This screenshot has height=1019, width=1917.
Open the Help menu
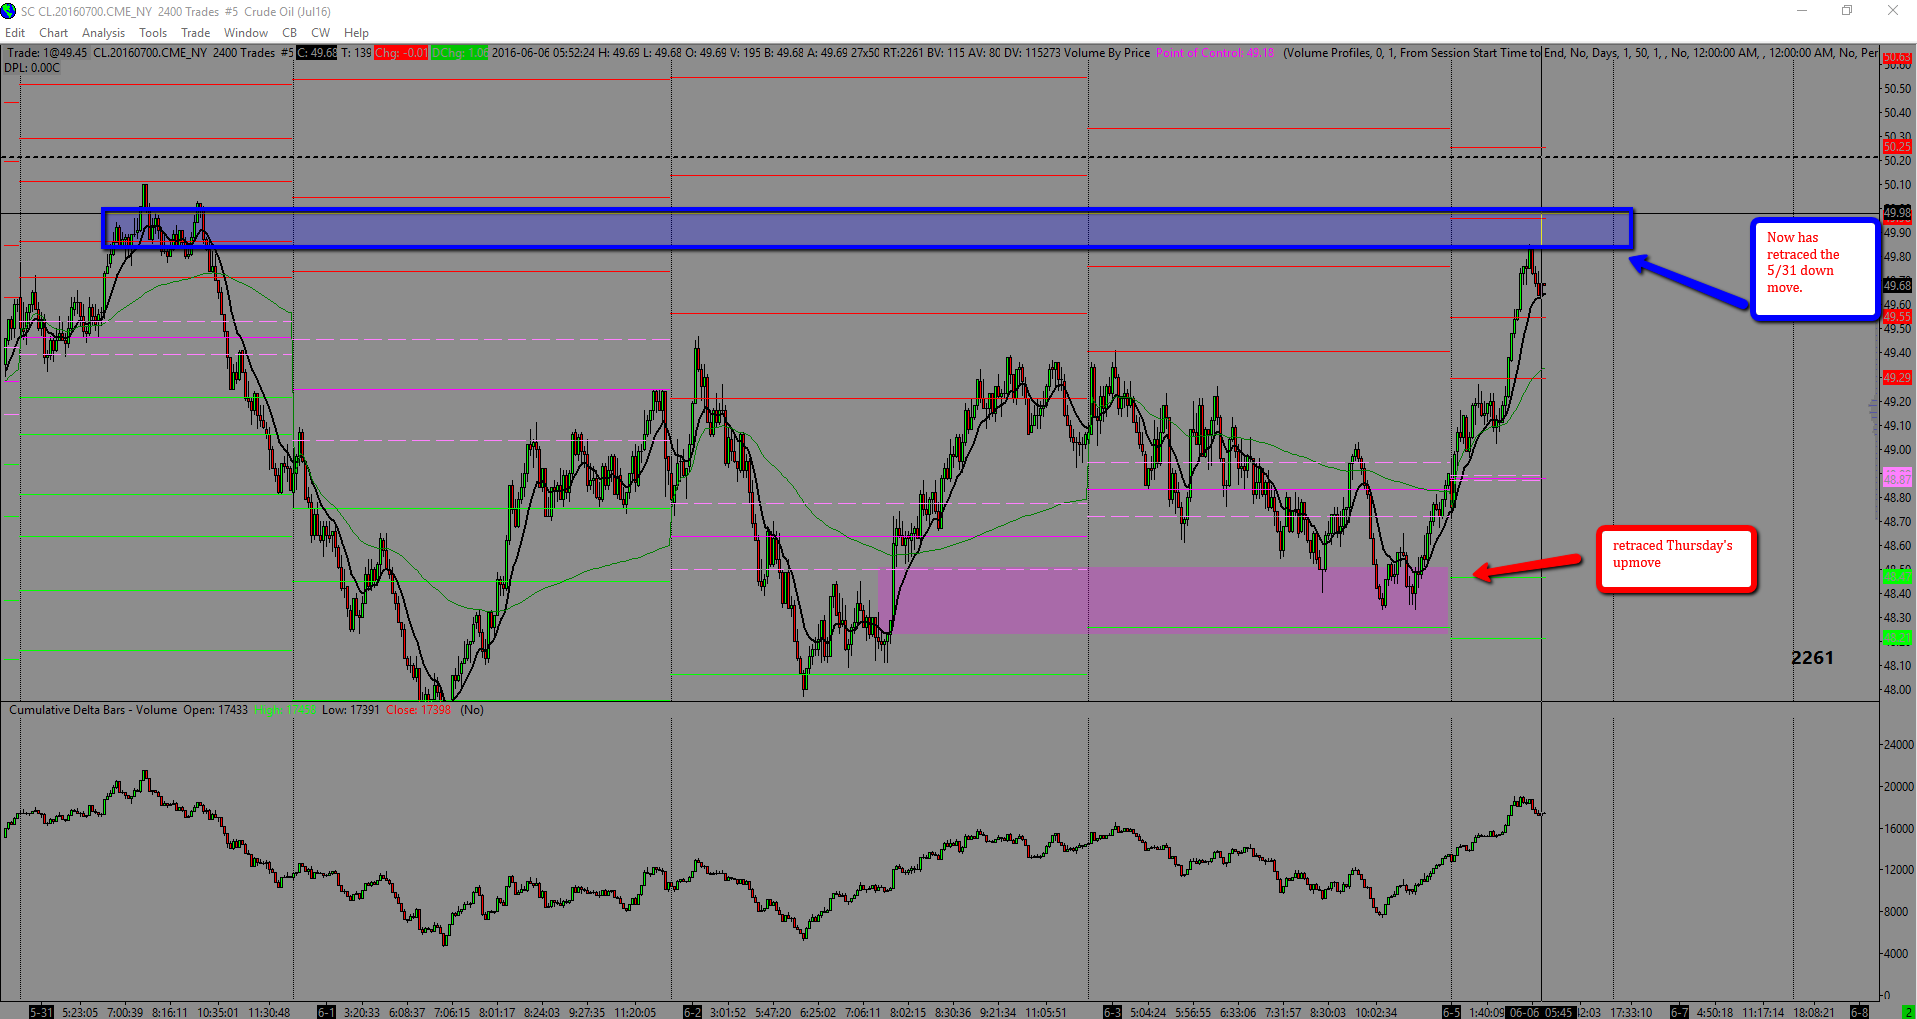(x=356, y=33)
